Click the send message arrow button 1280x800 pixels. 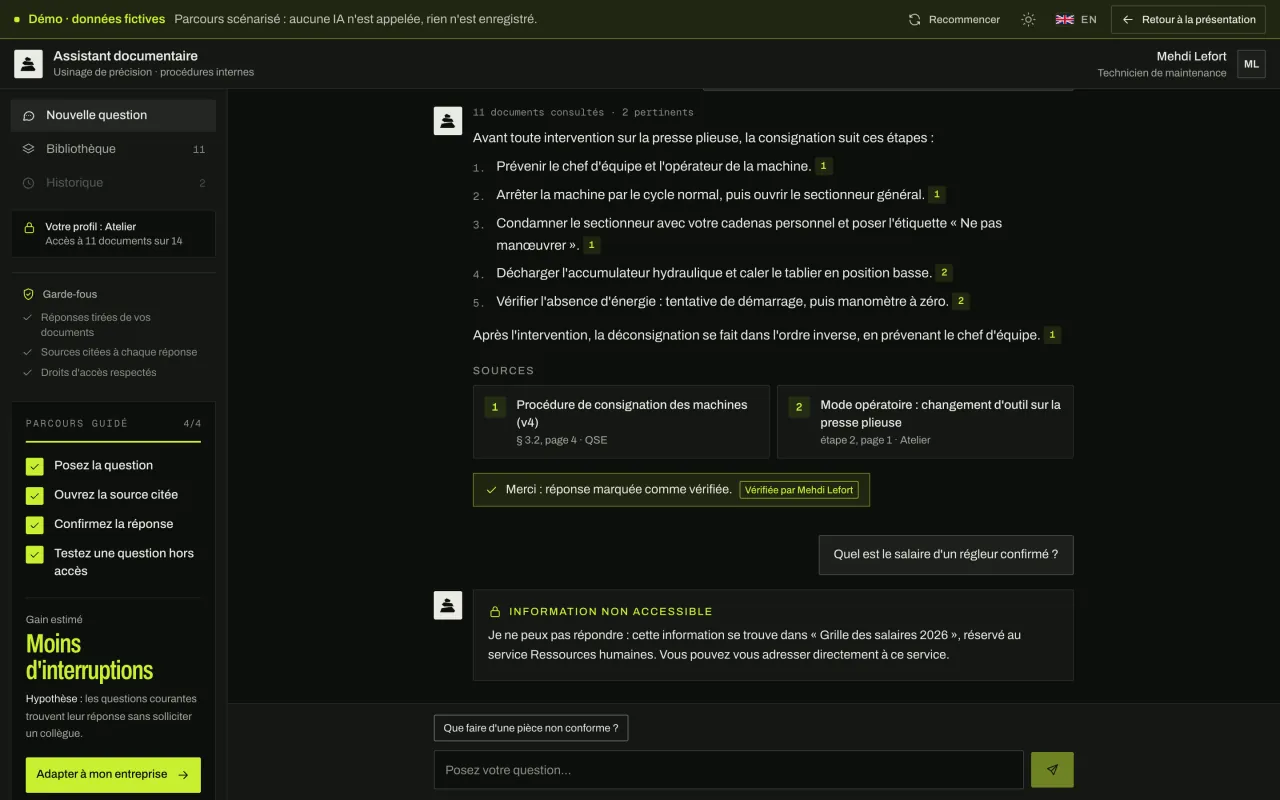1052,770
